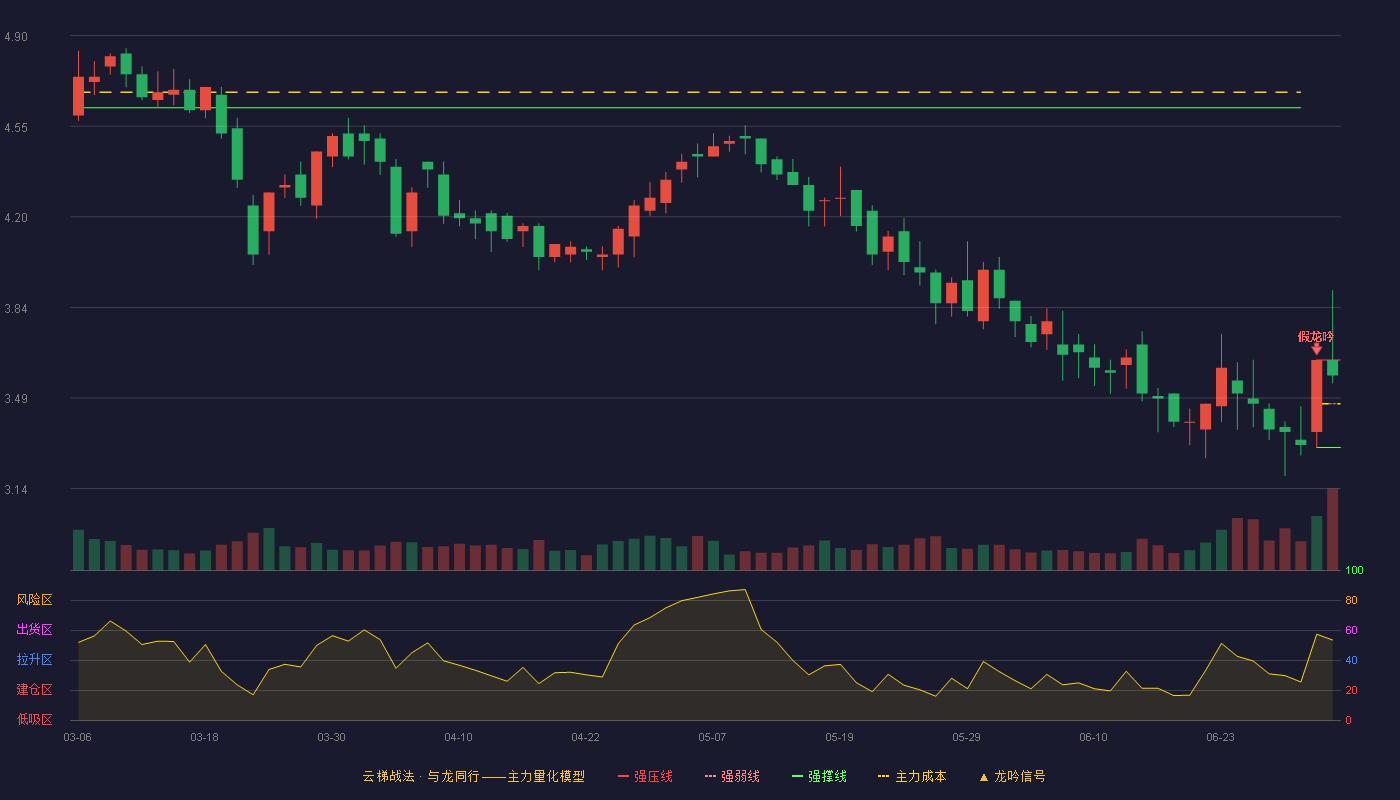Click the 60 indicator axis label
The width and height of the screenshot is (1400, 800).
coord(1351,630)
